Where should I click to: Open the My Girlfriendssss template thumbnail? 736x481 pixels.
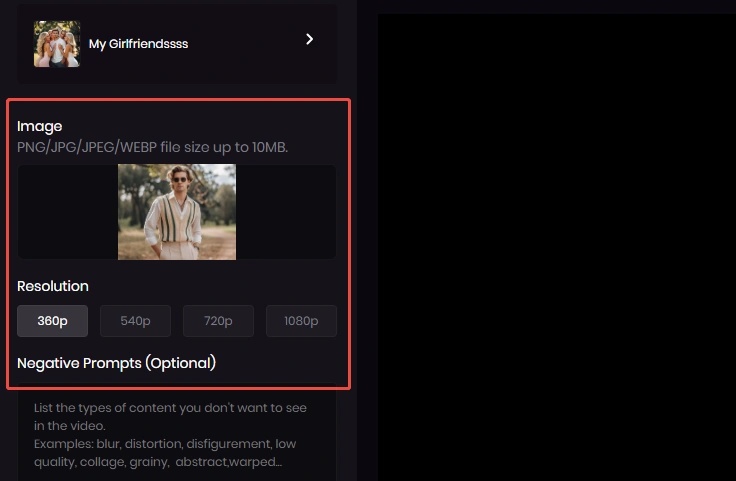56,44
